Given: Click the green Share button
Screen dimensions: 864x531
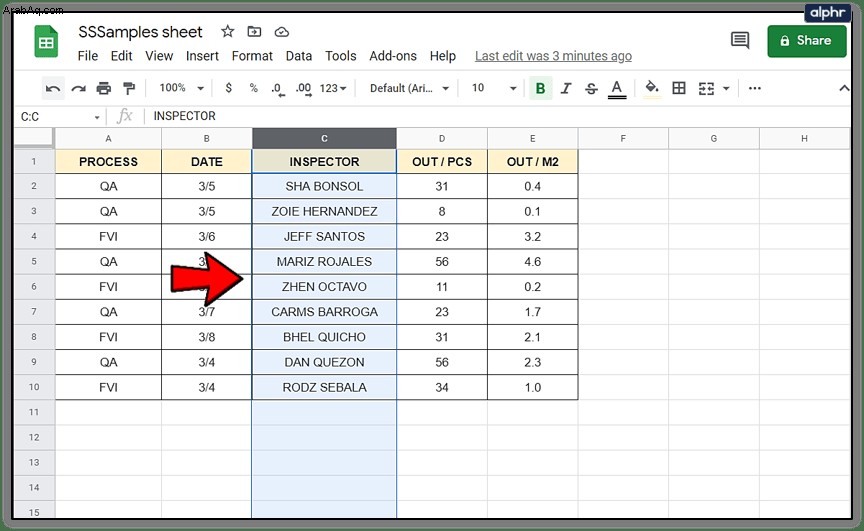Looking at the screenshot, I should (x=807, y=41).
